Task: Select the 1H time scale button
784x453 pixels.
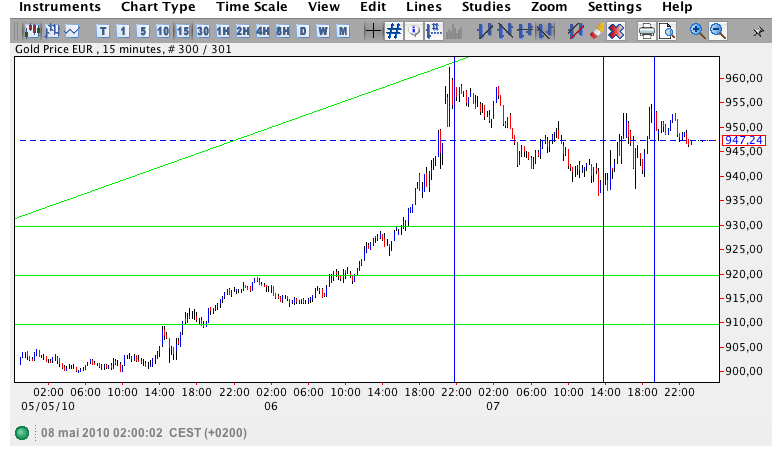Action: click(223, 31)
